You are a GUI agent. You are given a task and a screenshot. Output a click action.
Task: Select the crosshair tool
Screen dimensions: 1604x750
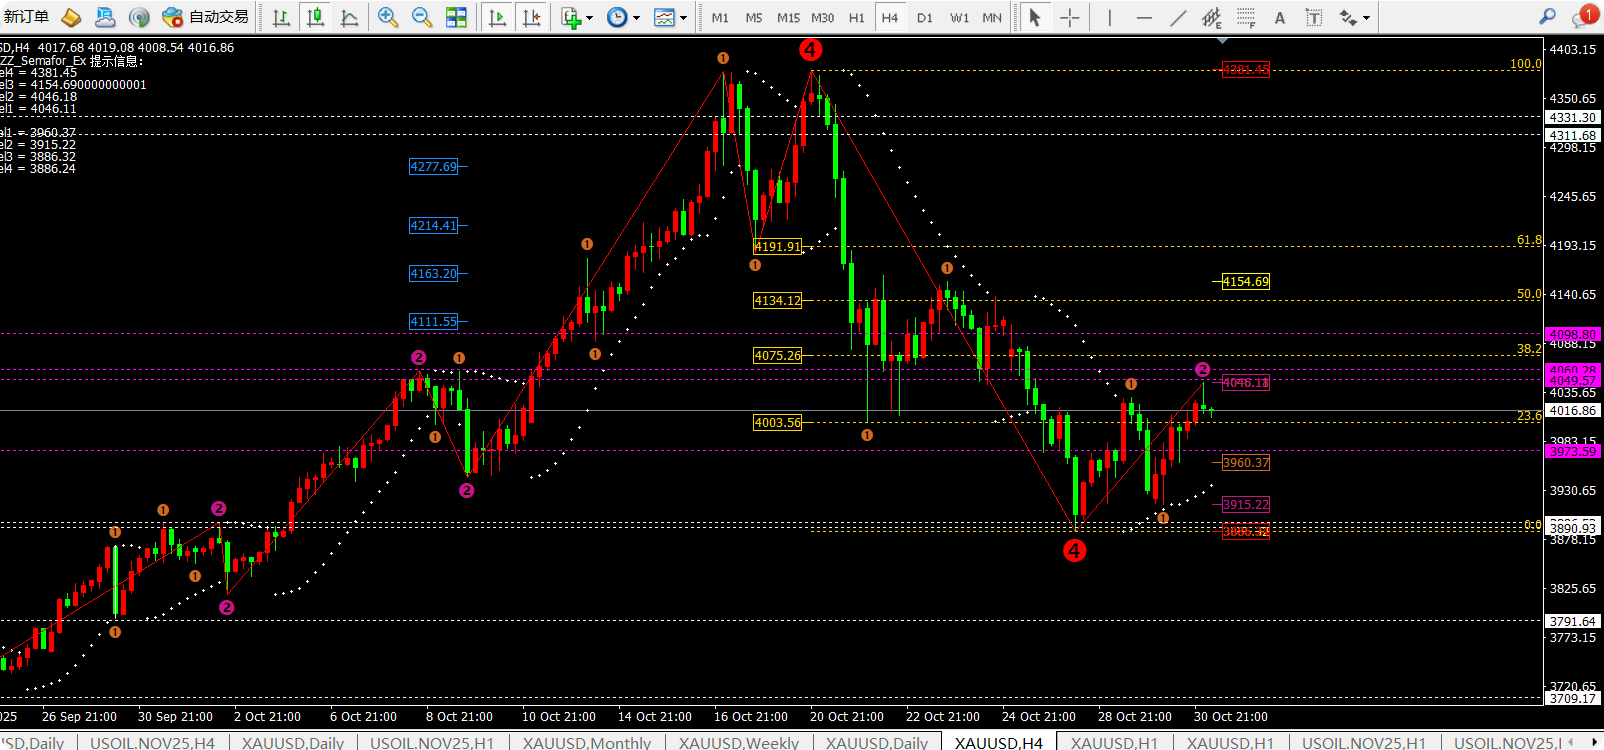click(1069, 17)
